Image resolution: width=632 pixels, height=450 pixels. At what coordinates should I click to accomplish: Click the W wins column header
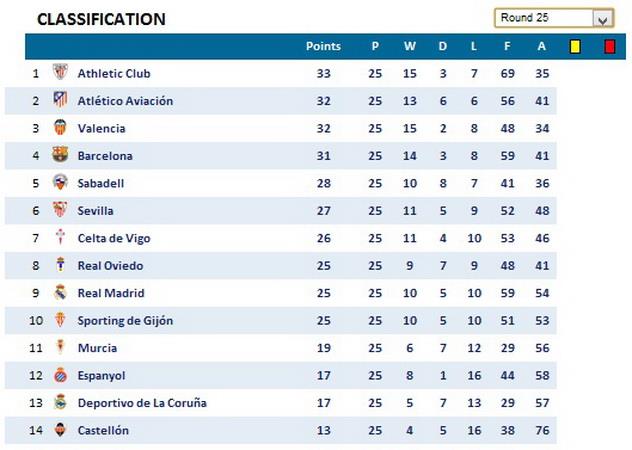click(x=409, y=46)
